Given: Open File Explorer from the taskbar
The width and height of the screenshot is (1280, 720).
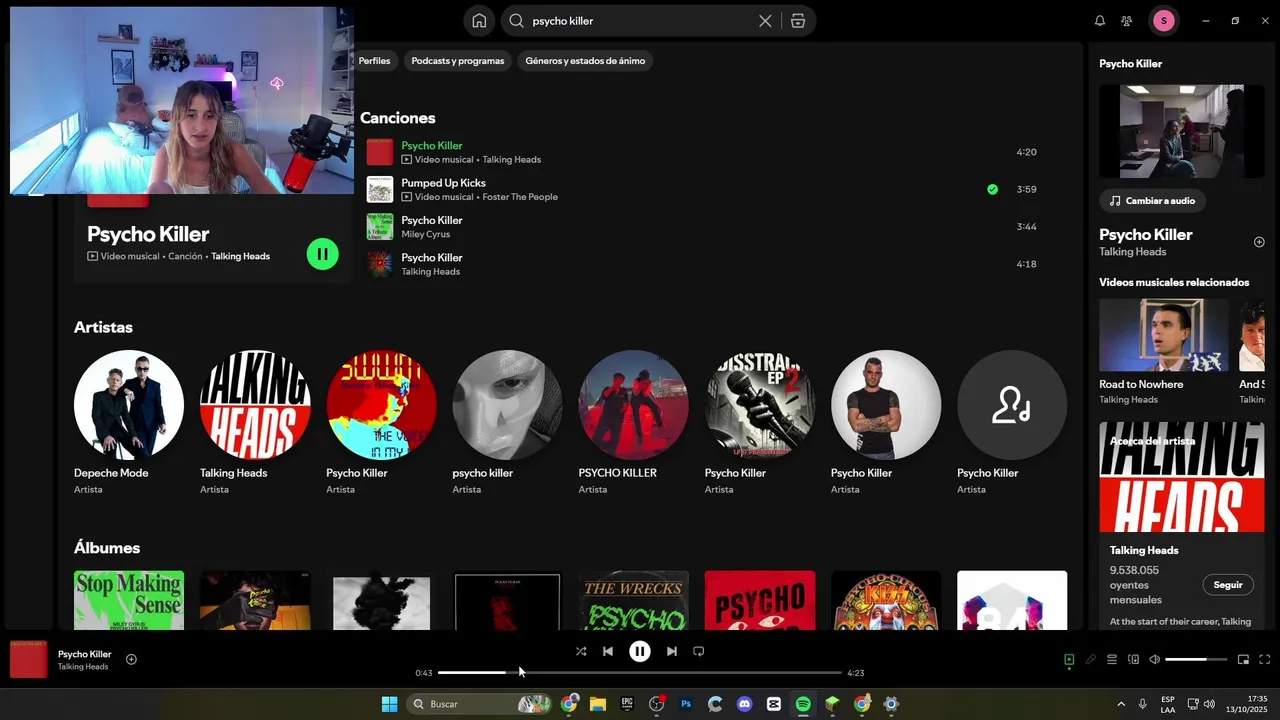Looking at the screenshot, I should pyautogui.click(x=598, y=704).
